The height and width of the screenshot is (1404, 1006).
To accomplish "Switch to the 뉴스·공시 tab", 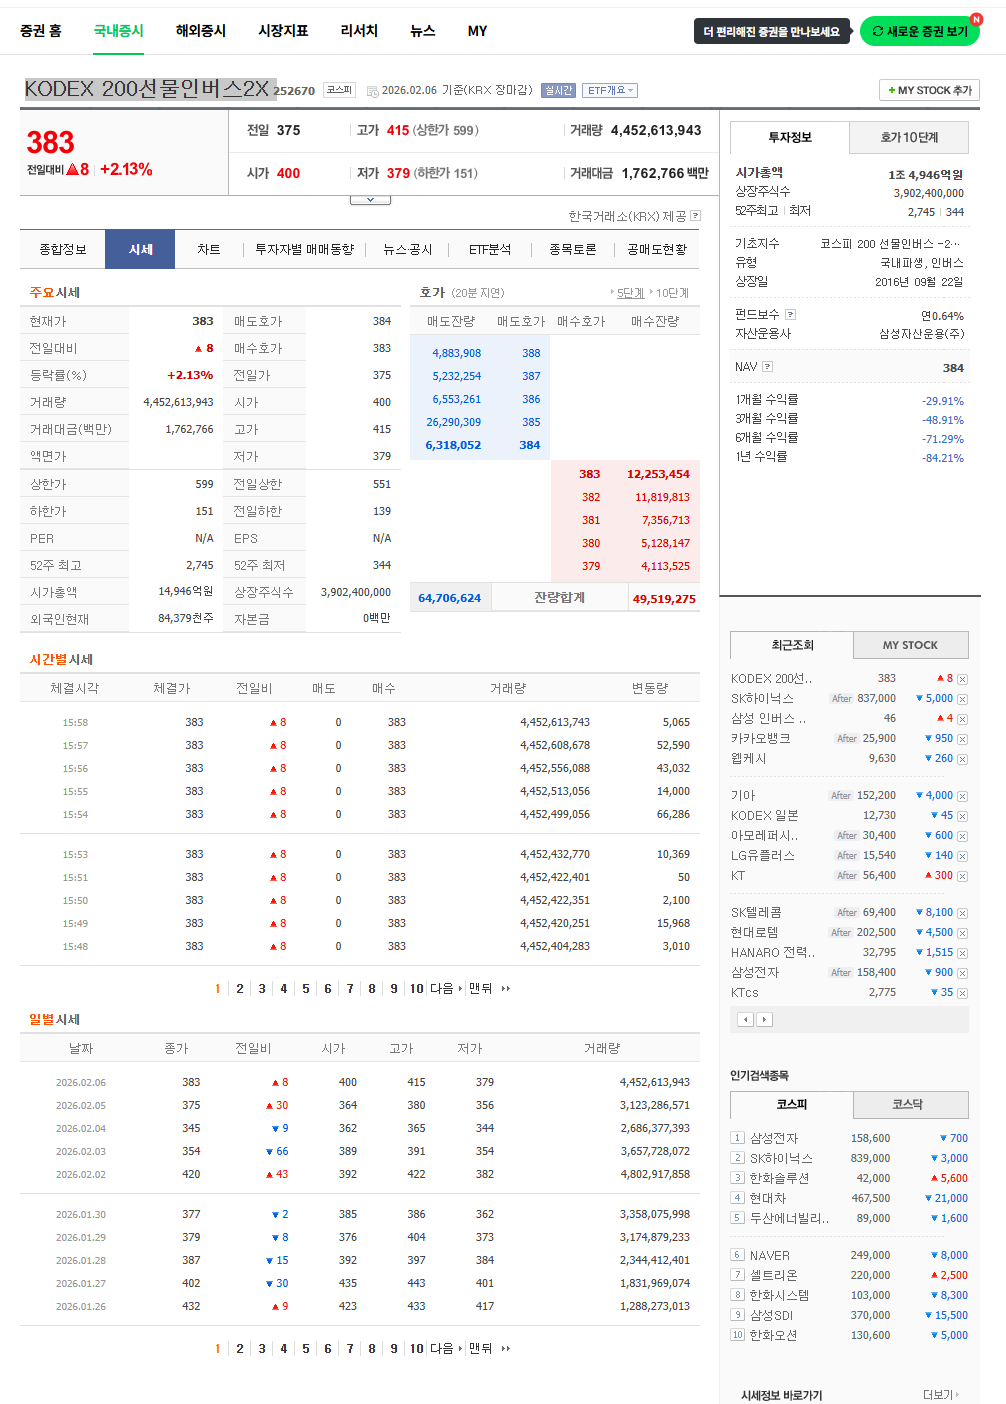I will [407, 250].
